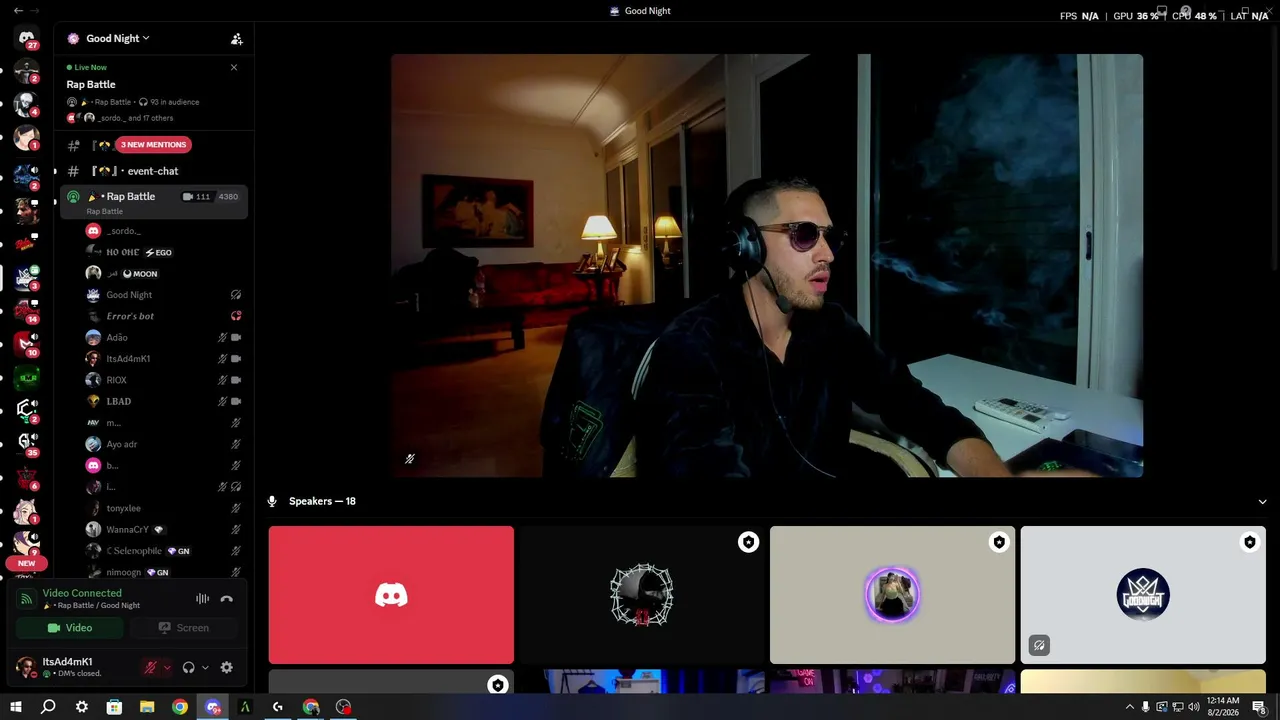Toggle the microphone mute button
Screen dimensions: 1280x720
(151, 667)
